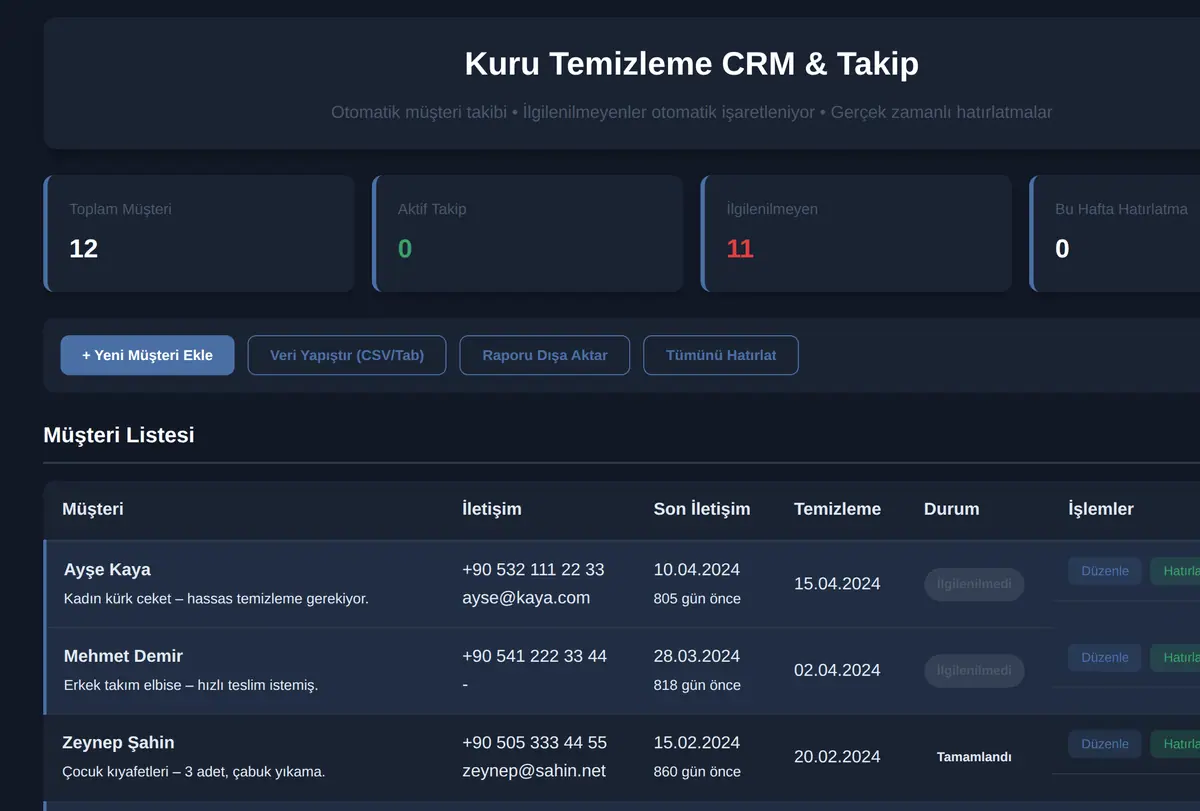Image resolution: width=1200 pixels, height=811 pixels.
Task: Click cleaning date 20.02.2024
Action: click(837, 757)
